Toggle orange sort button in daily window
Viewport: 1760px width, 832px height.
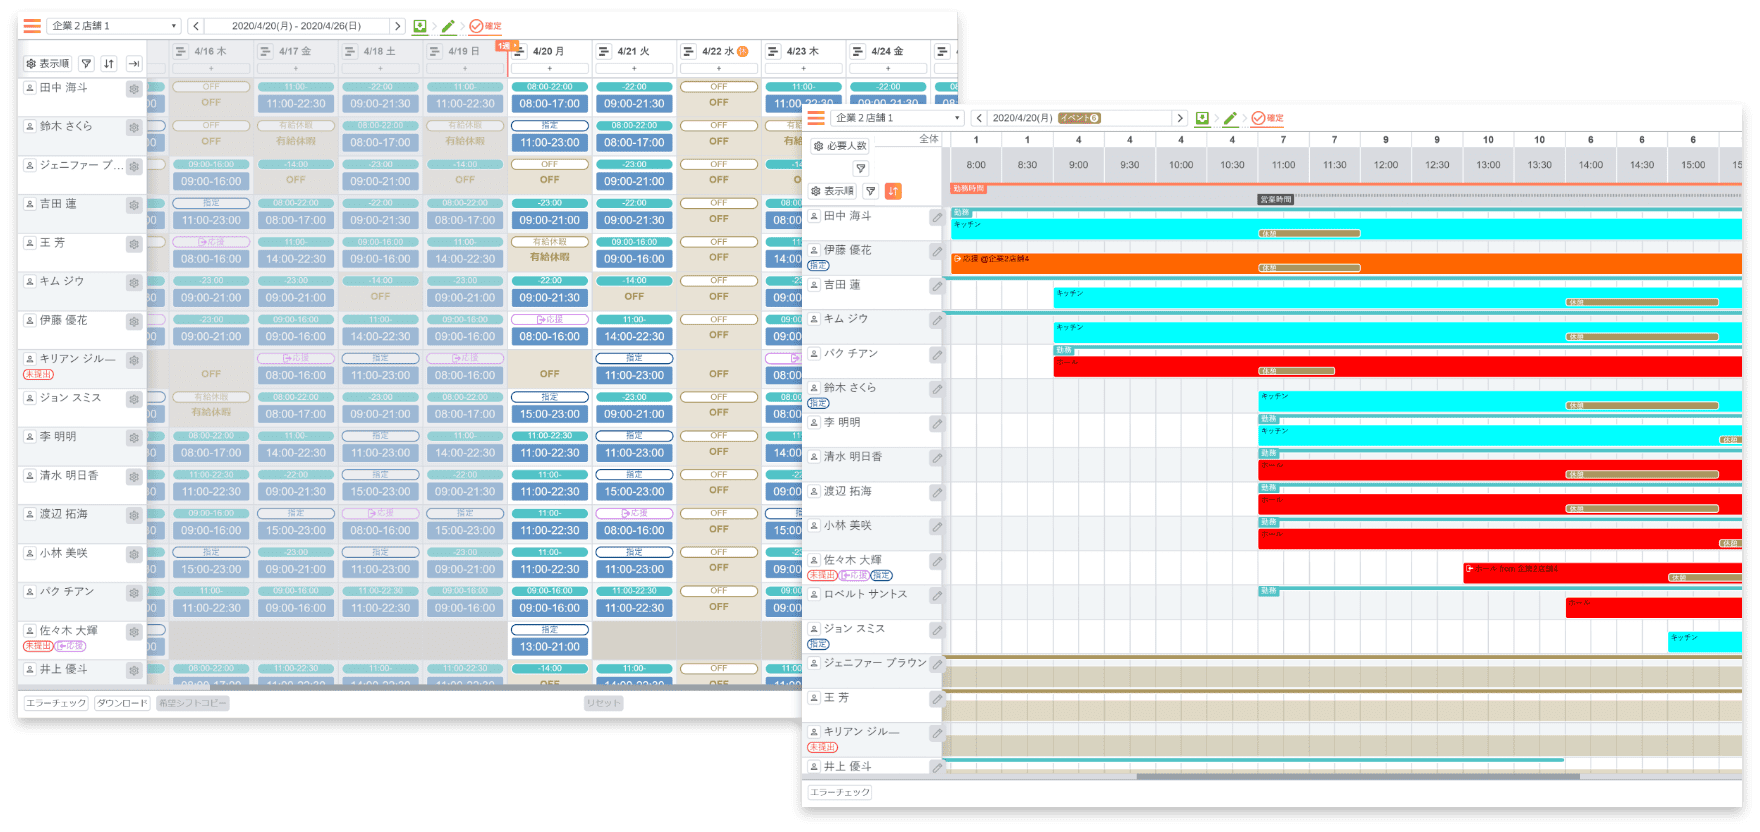coord(893,191)
